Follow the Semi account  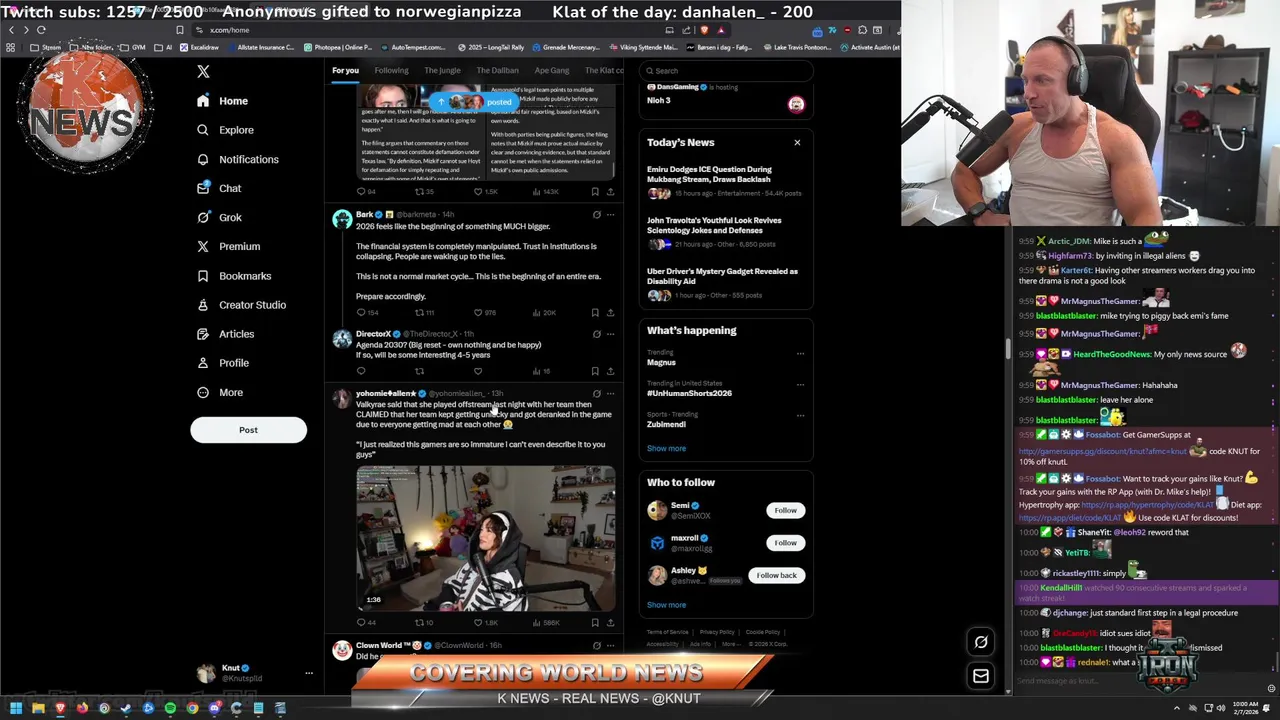pos(785,510)
